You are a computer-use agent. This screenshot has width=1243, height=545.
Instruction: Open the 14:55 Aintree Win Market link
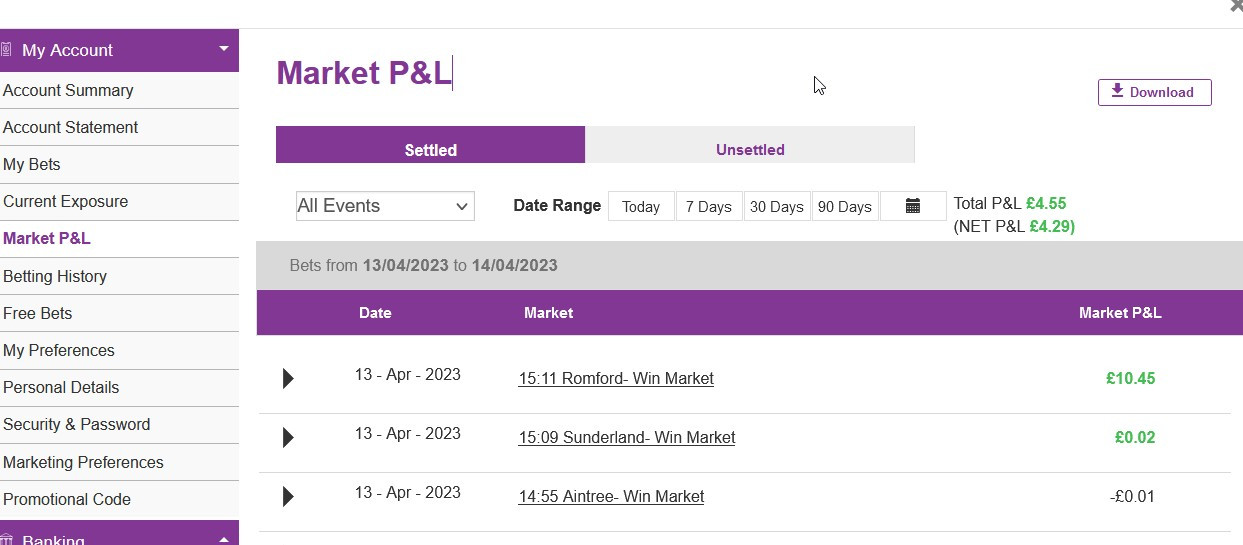coord(611,497)
